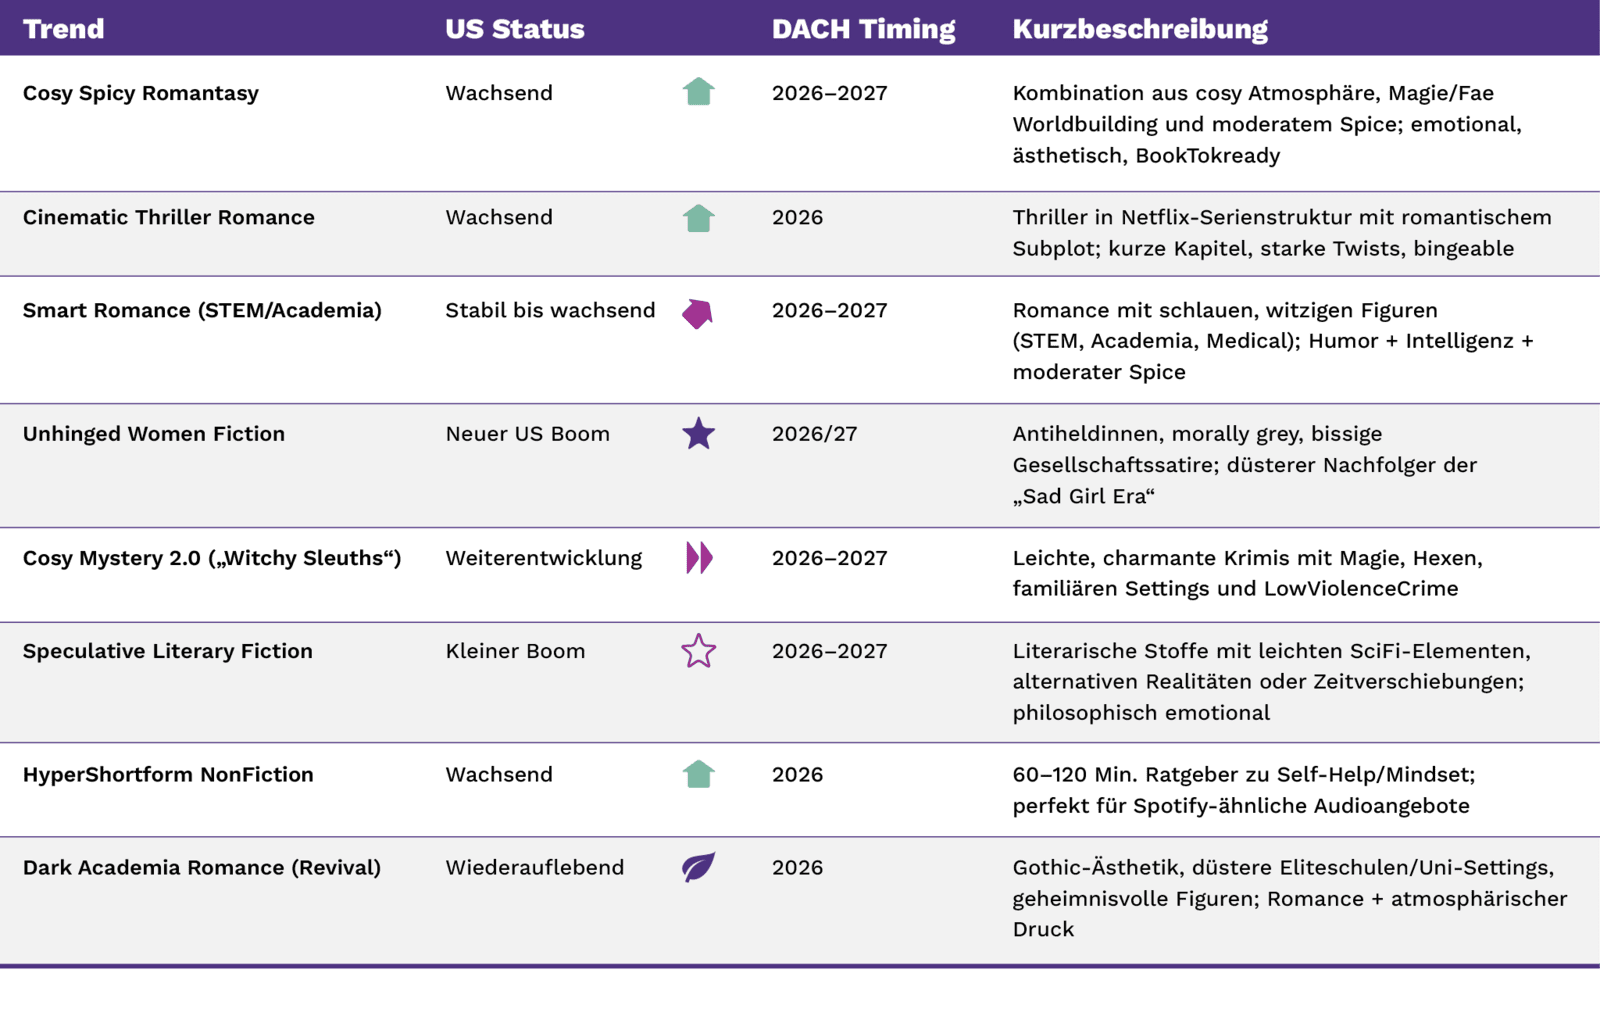Click the Neuer US Boom status text
Image resolution: width=1600 pixels, height=1016 pixels.
(x=527, y=434)
